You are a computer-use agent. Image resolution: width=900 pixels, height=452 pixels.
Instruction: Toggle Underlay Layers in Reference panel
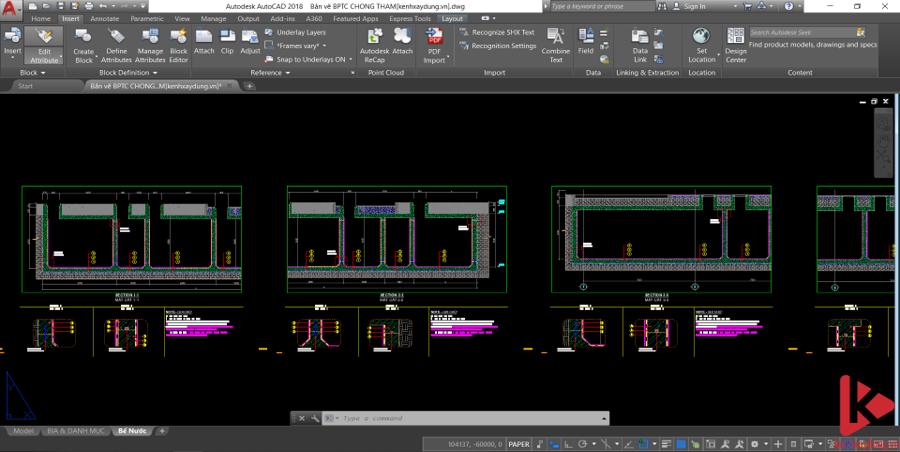(x=300, y=32)
